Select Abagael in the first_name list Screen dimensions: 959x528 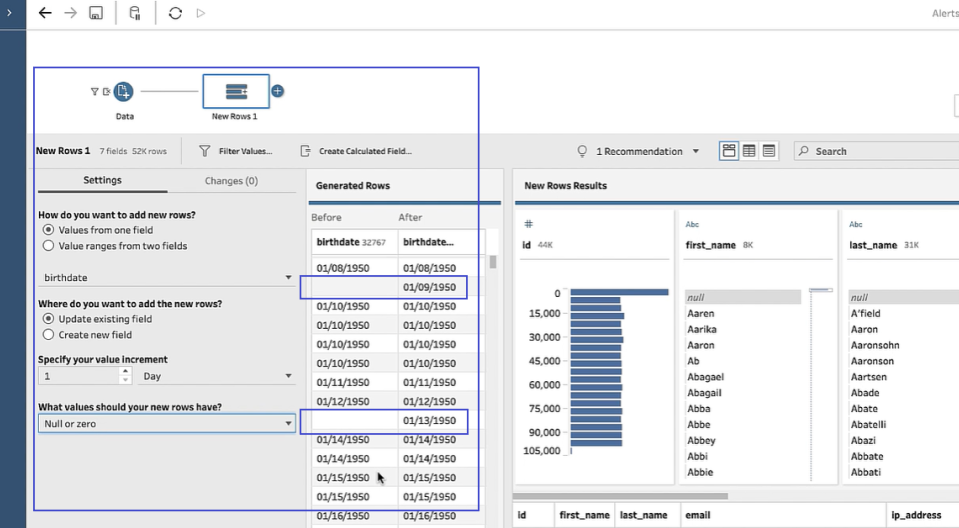[x=705, y=377]
